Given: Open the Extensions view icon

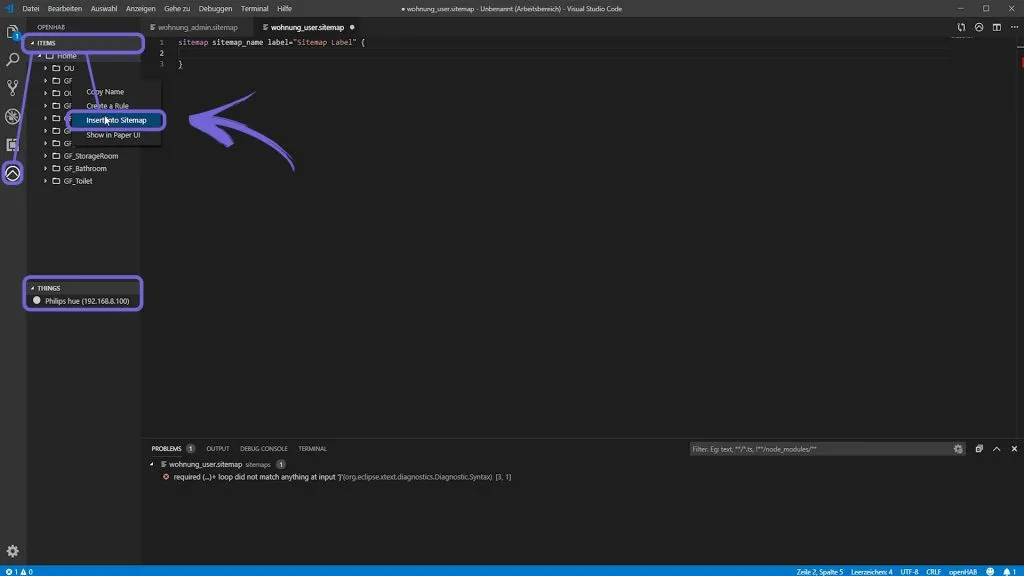Looking at the screenshot, I should tap(12, 144).
